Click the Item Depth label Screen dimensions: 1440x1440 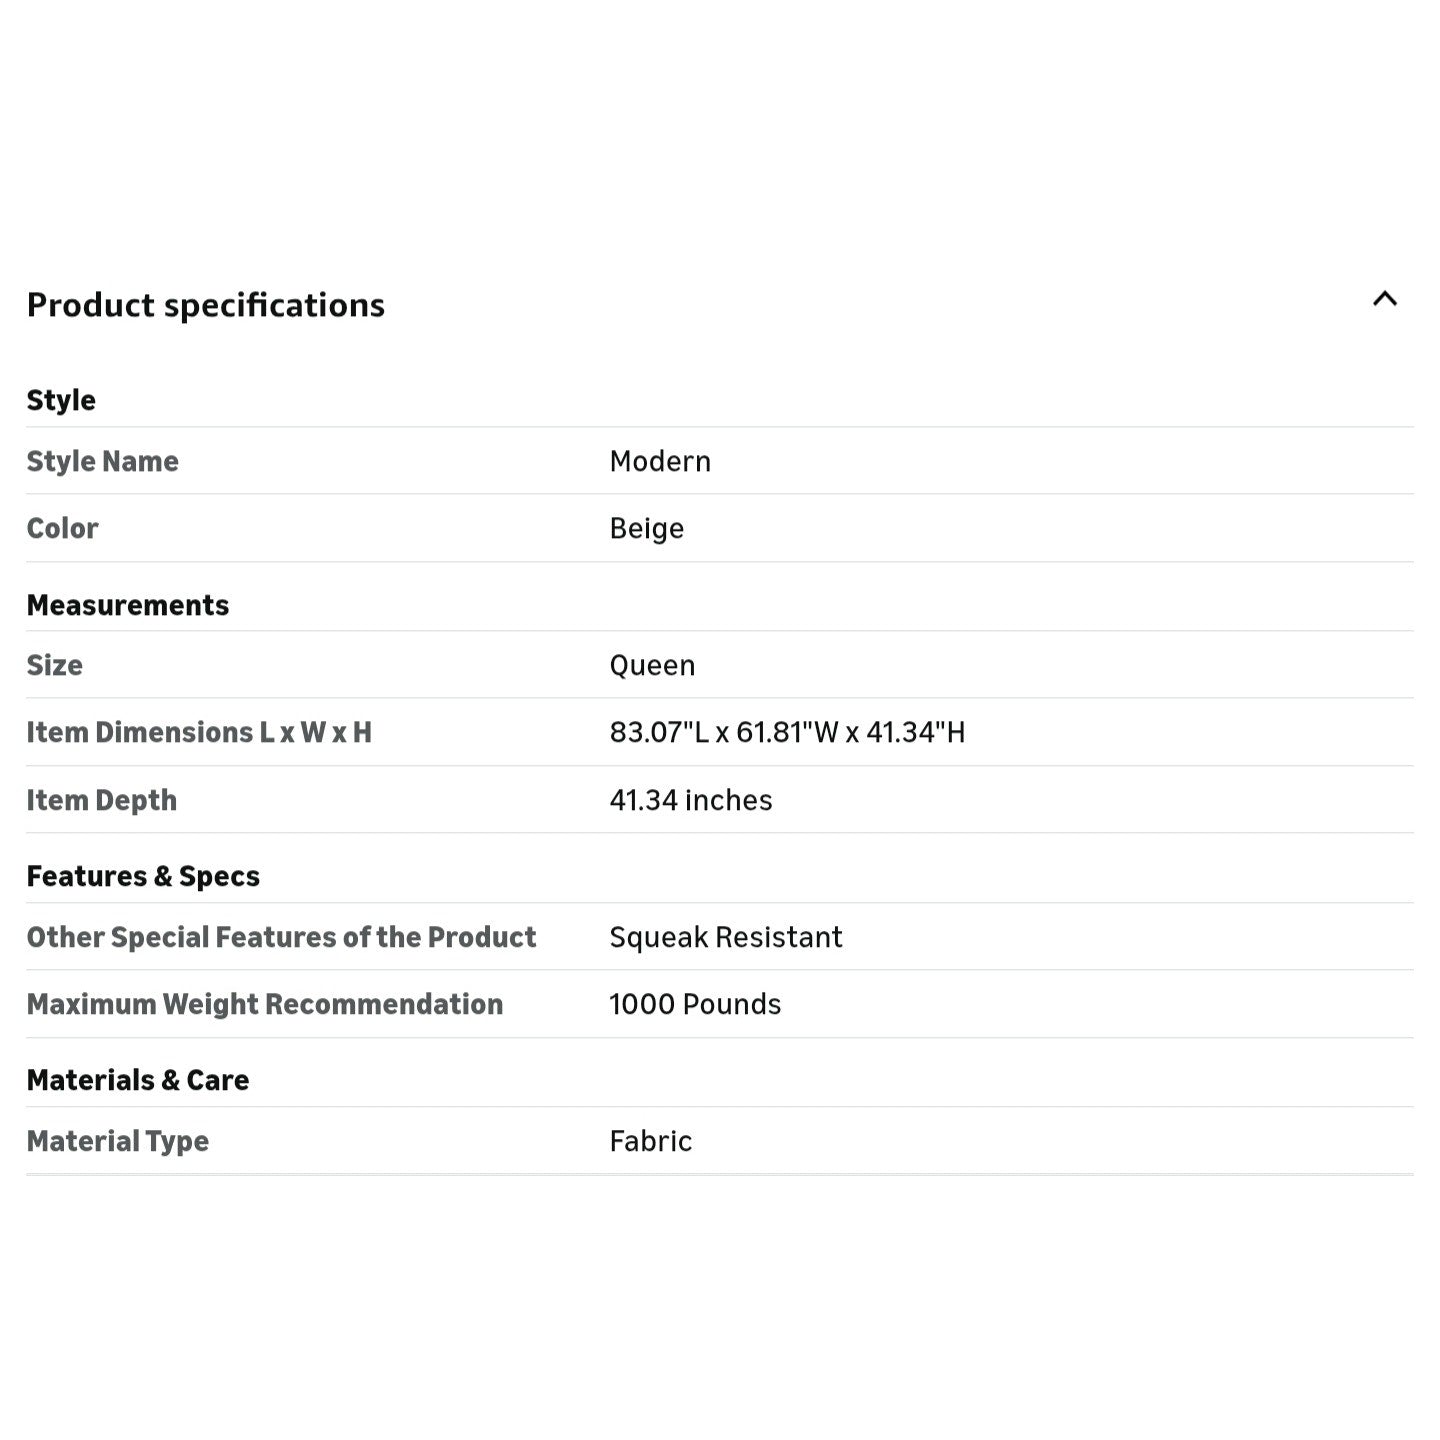tap(101, 800)
